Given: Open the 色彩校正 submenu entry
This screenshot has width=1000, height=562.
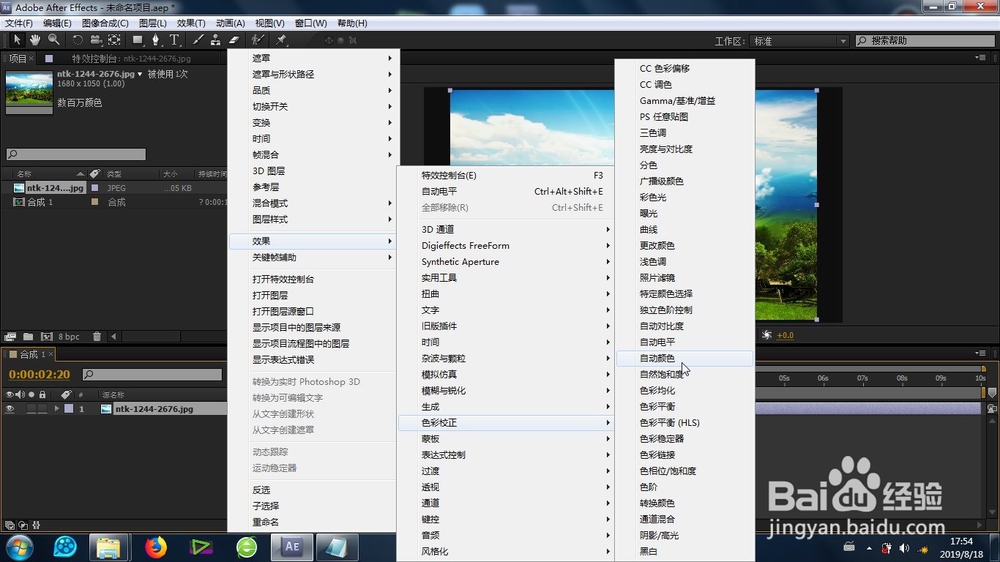Looking at the screenshot, I should point(506,422).
